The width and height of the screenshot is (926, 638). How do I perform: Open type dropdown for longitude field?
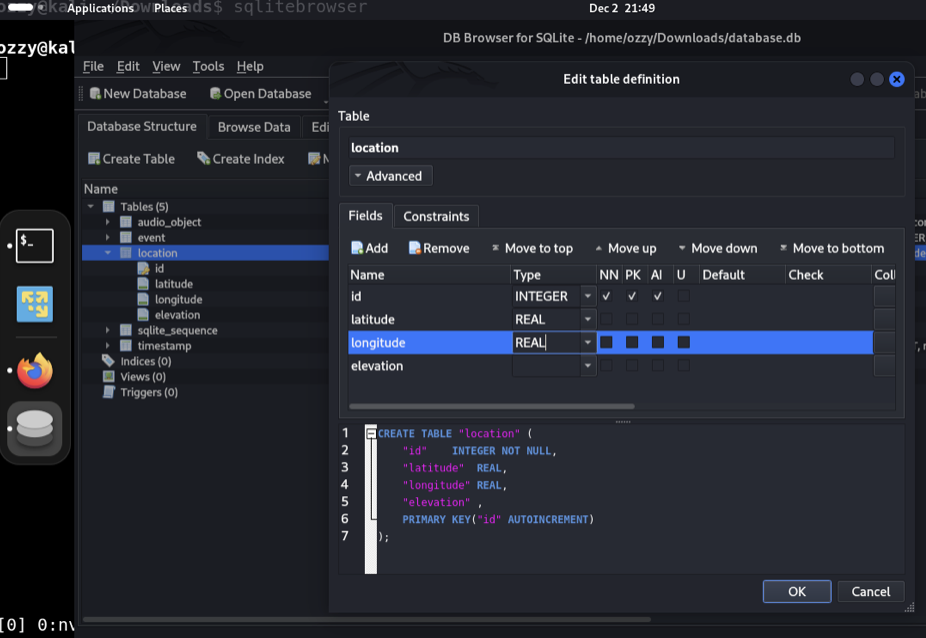coord(588,343)
